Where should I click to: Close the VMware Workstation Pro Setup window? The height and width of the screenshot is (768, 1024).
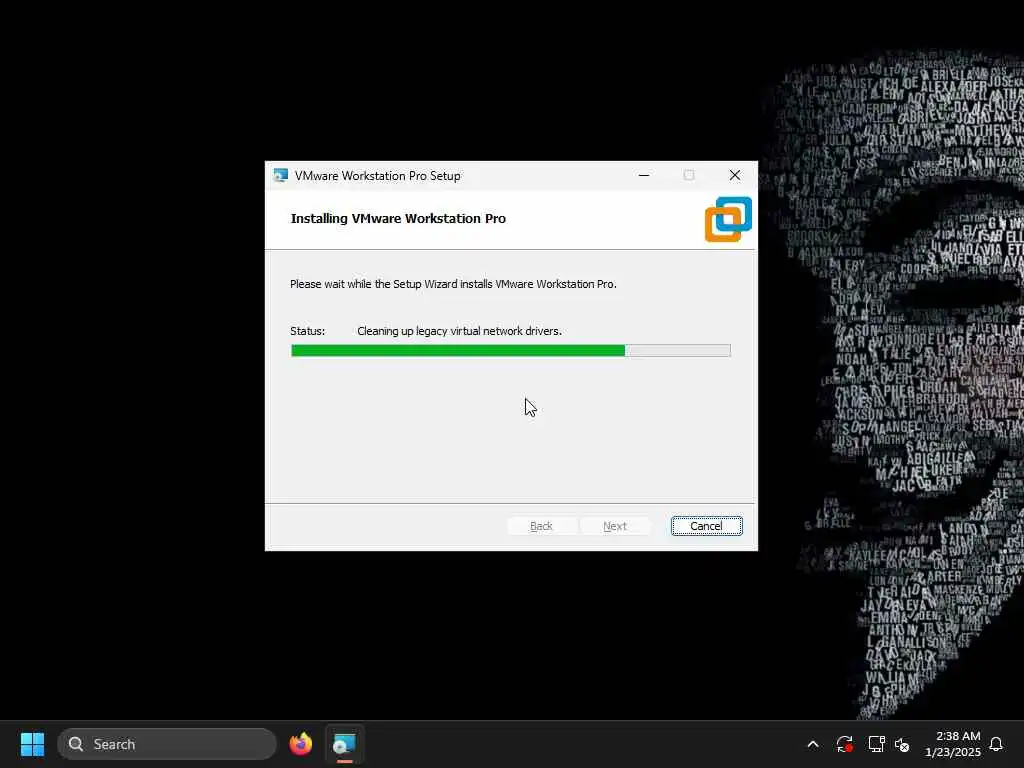click(735, 175)
